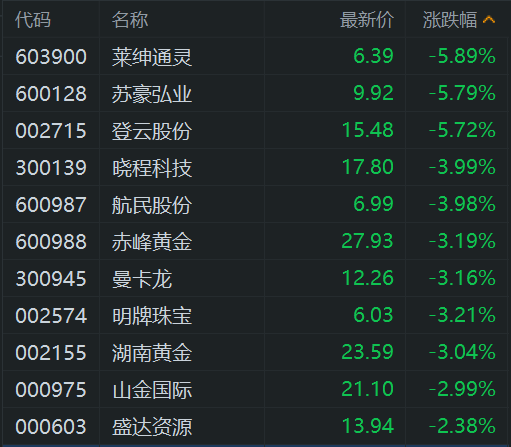The width and height of the screenshot is (511, 447).
Task: Click stock code 300945
Action: click(x=51, y=279)
